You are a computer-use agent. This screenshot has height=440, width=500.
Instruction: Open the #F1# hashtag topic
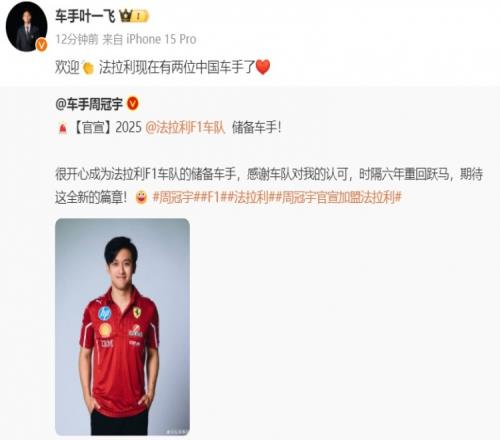212,197
